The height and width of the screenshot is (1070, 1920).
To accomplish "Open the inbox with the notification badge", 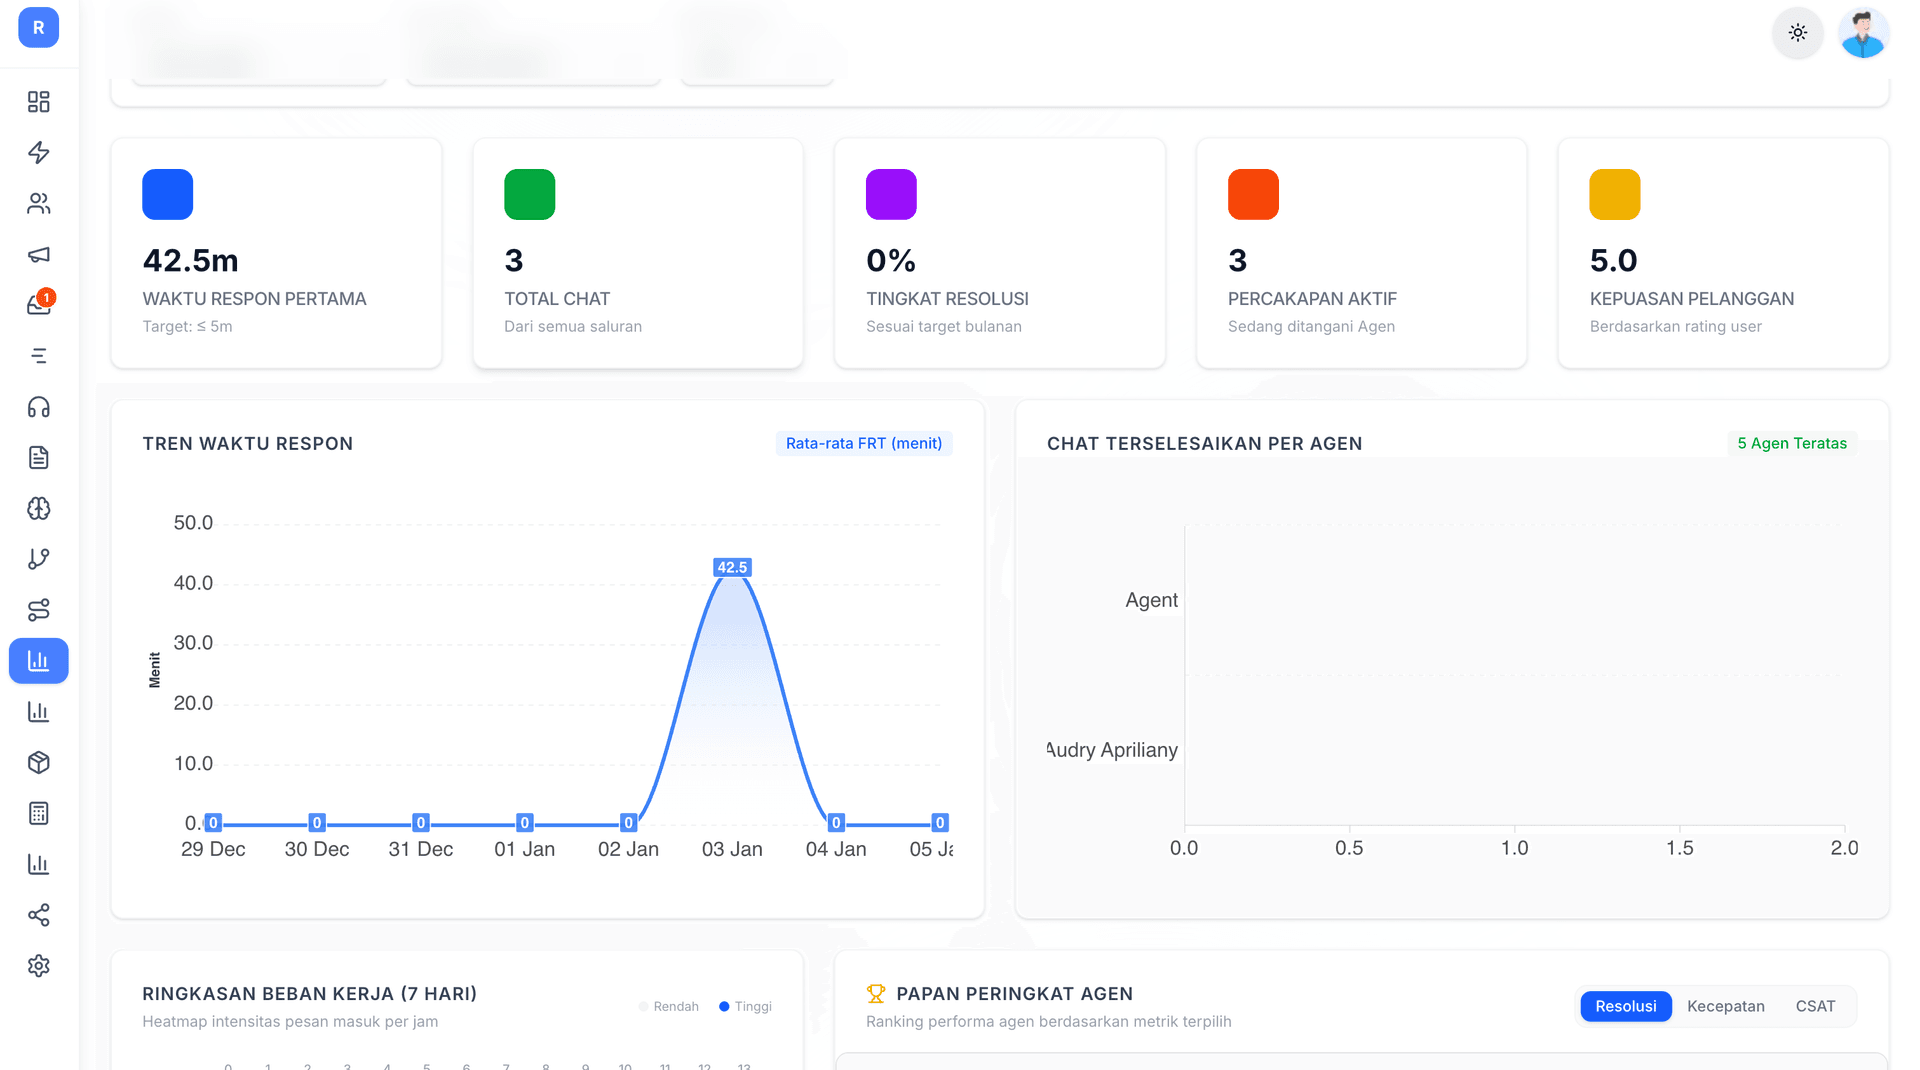I will pyautogui.click(x=39, y=304).
